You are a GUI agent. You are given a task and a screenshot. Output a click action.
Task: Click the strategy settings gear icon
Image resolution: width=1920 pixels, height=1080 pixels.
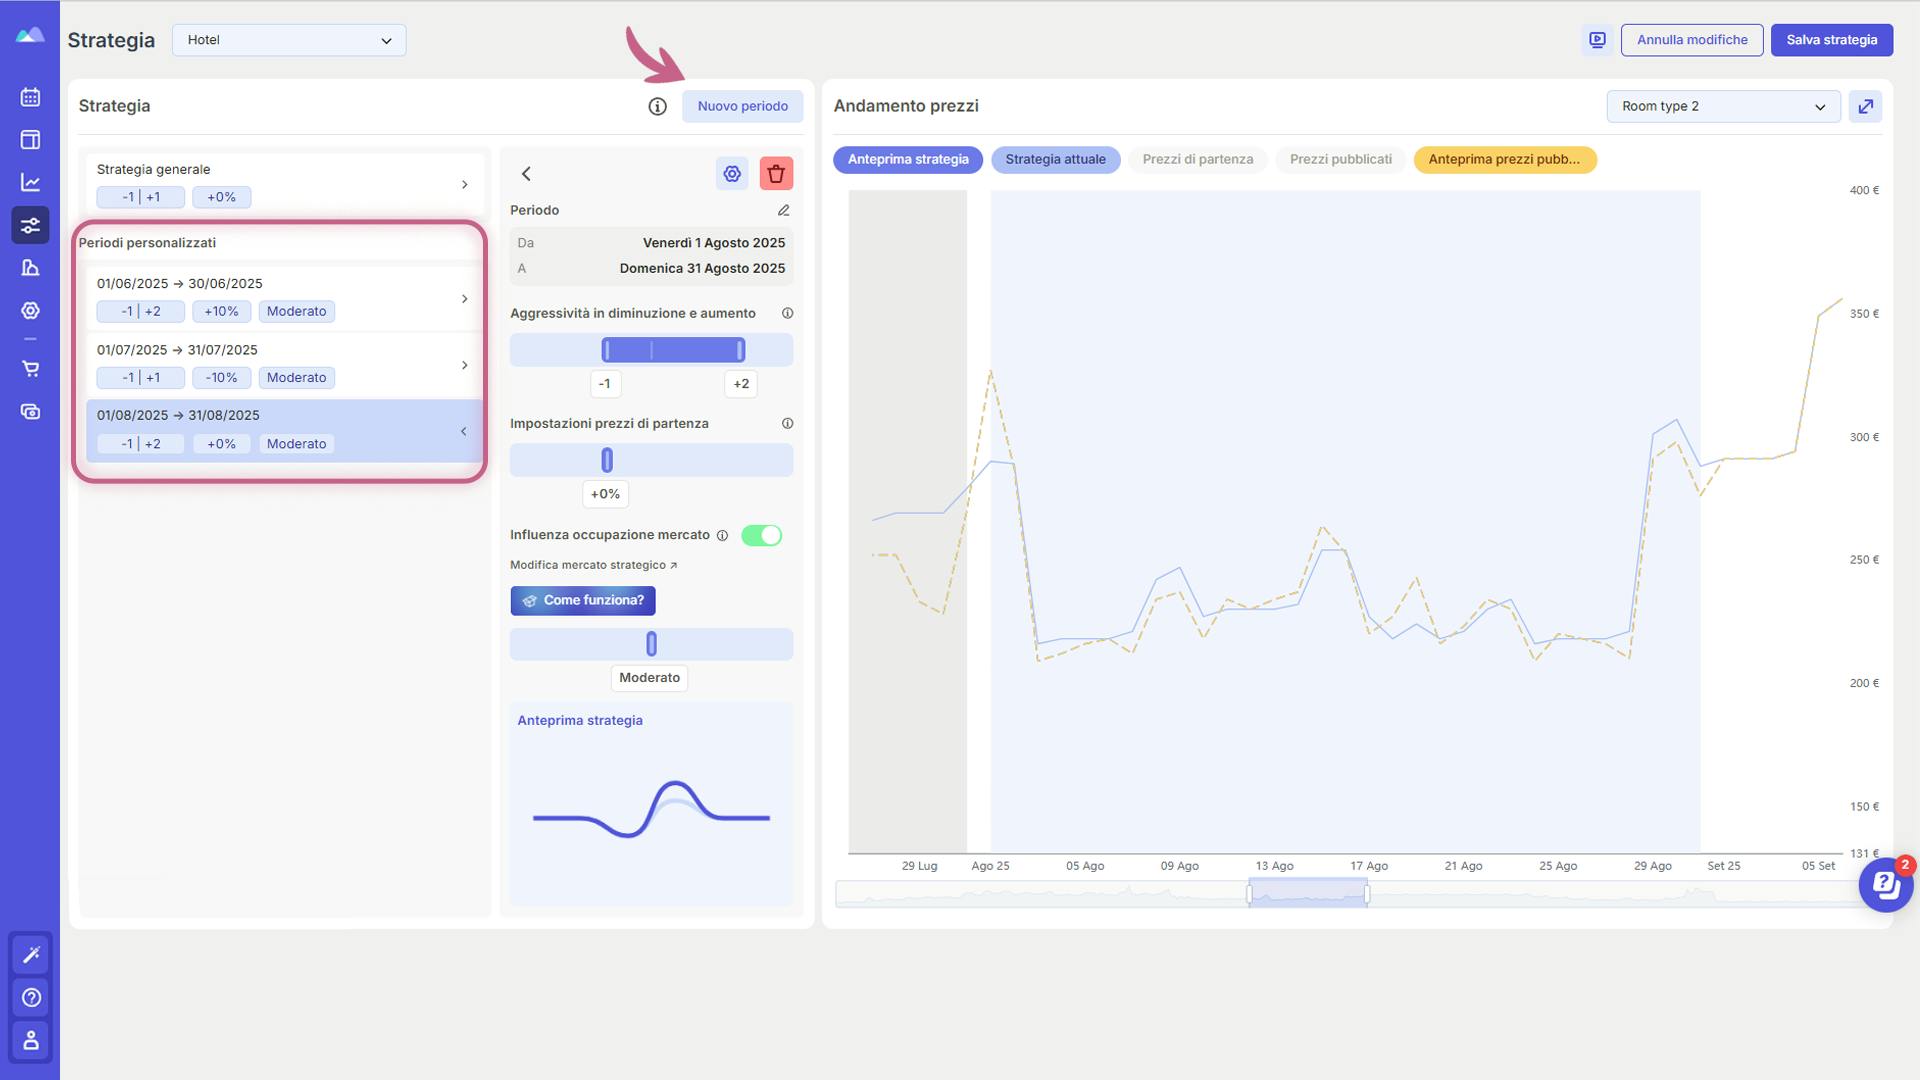732,173
